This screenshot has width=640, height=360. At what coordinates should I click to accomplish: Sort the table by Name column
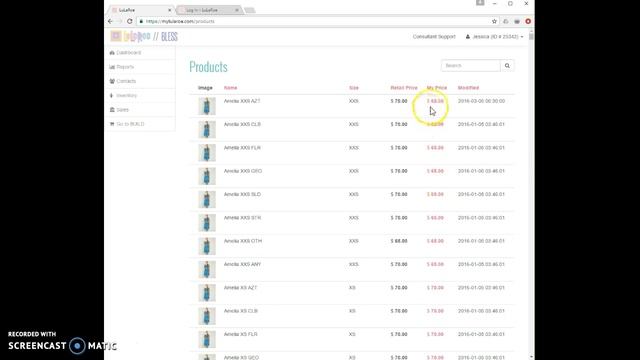230,88
